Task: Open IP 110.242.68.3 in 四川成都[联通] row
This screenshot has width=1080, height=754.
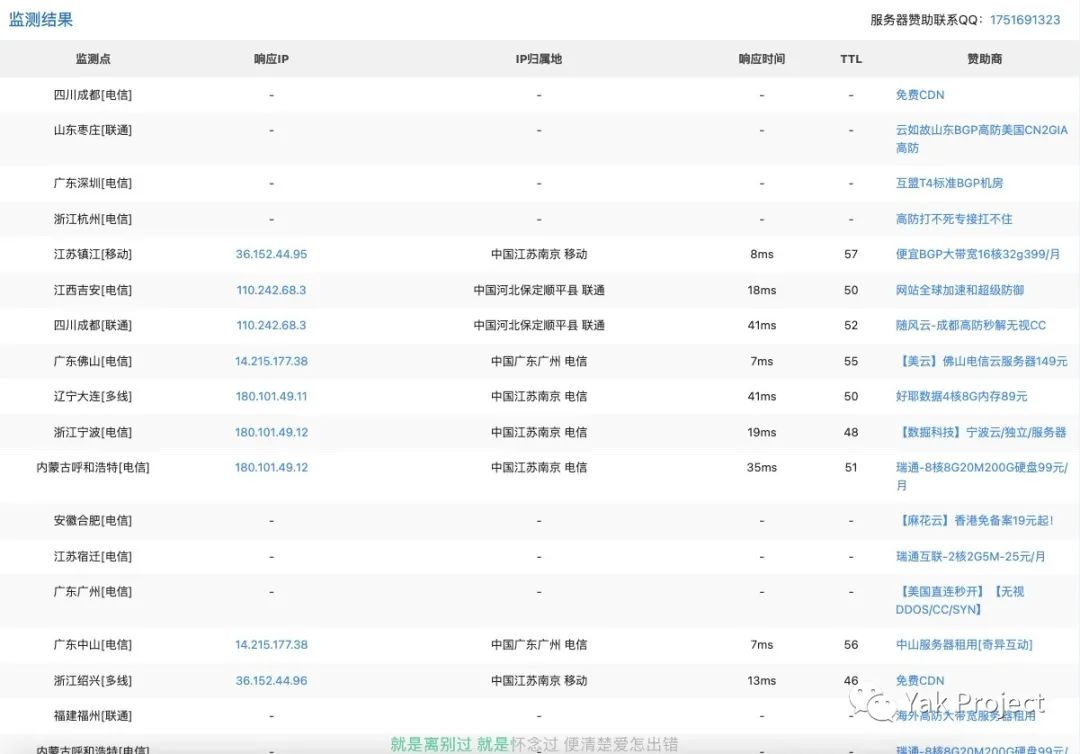Action: (271, 325)
